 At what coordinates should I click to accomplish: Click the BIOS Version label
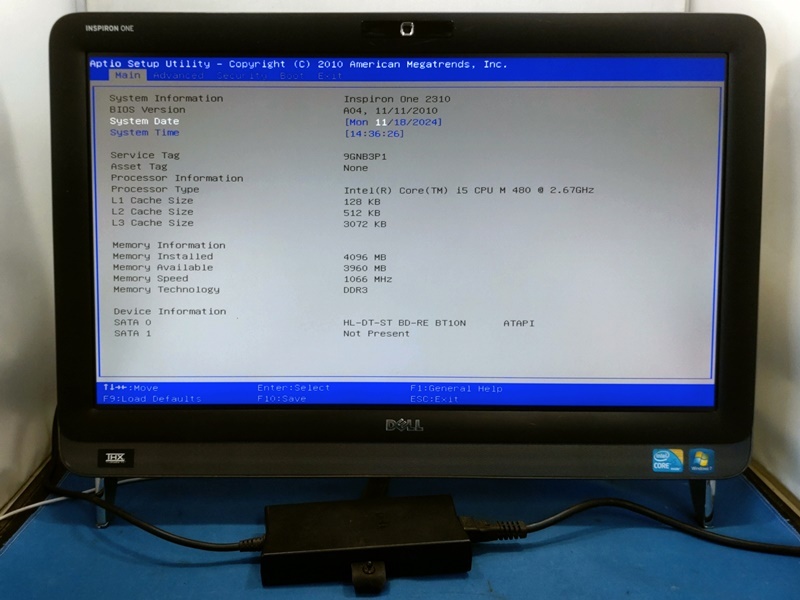pos(147,110)
